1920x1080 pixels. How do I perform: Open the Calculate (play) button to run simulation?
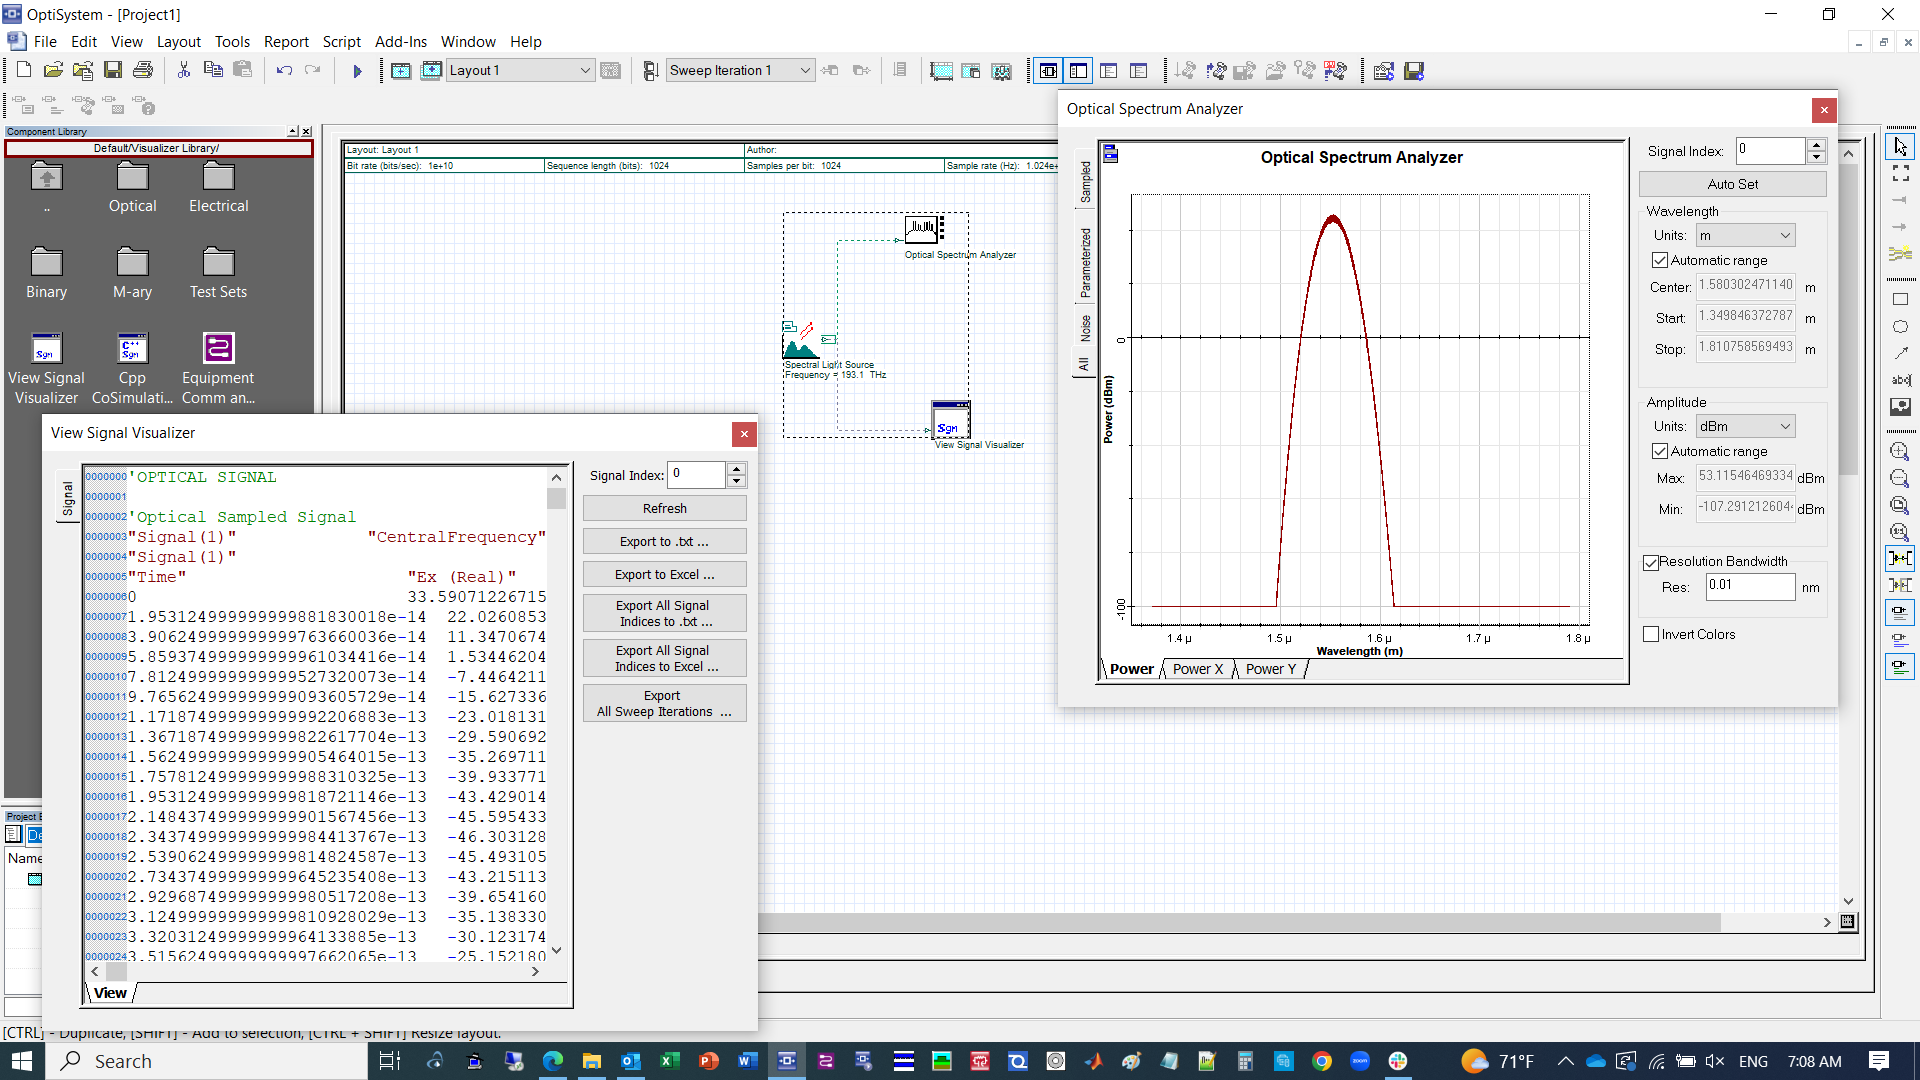pos(357,70)
